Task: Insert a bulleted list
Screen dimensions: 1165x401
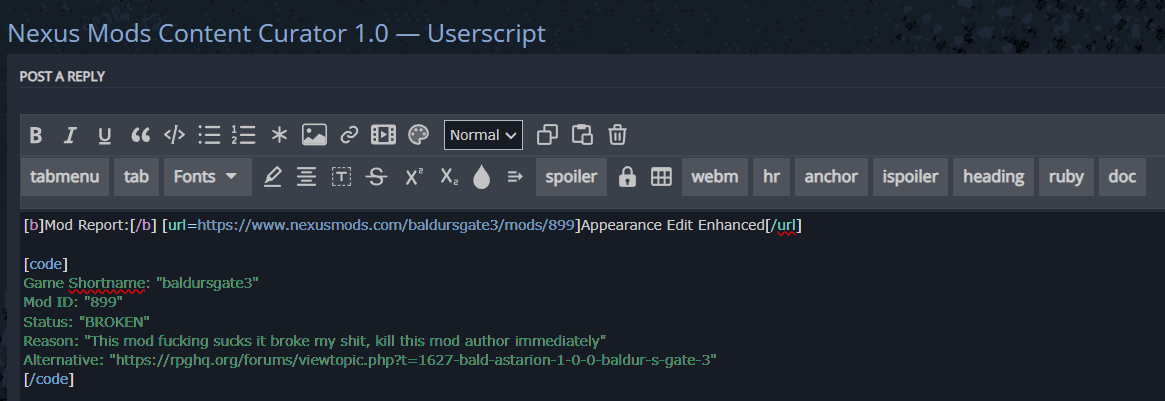Action: (x=209, y=134)
